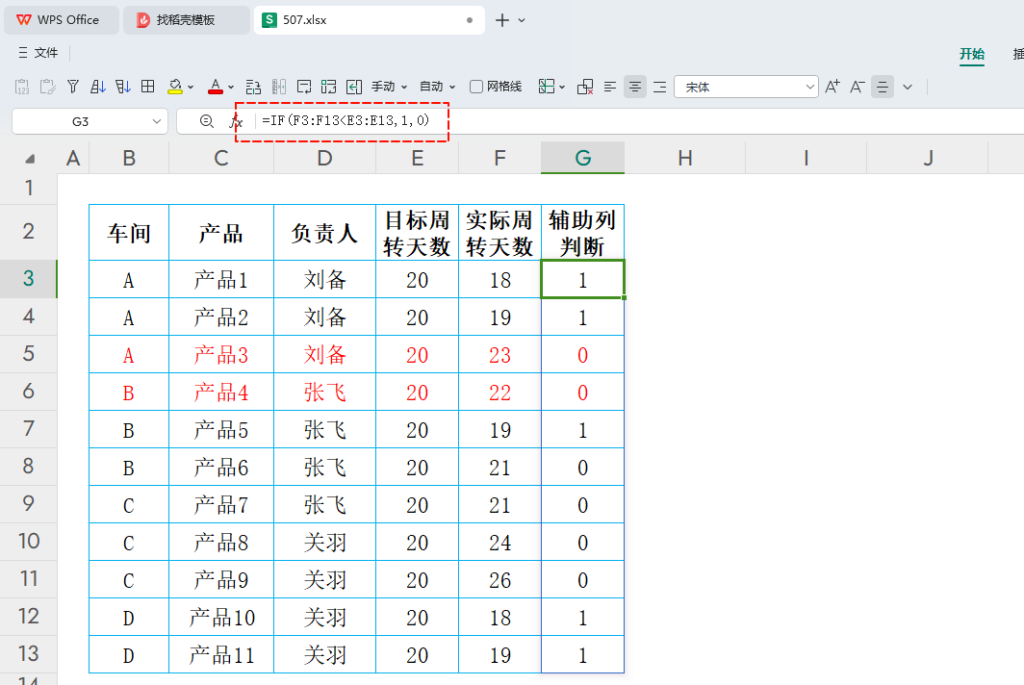
Task: Click the 辅助列判断 header cell
Action: tap(583, 232)
